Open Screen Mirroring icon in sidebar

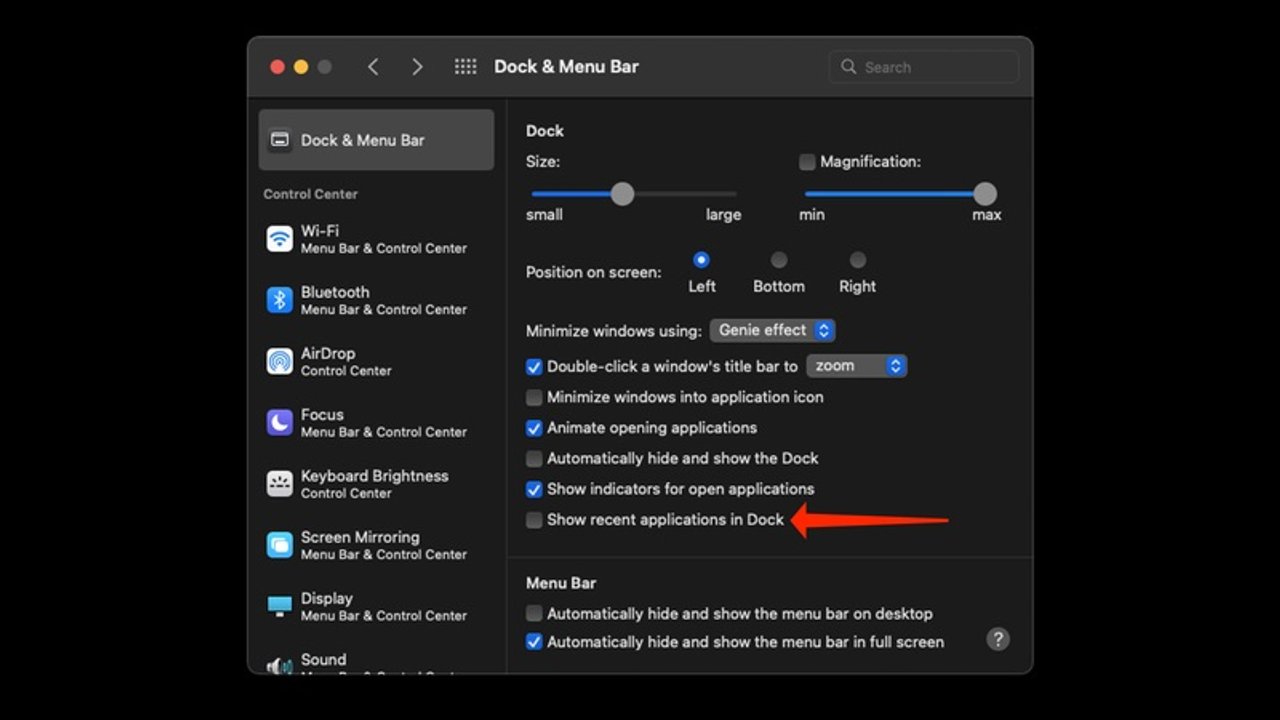coord(280,545)
